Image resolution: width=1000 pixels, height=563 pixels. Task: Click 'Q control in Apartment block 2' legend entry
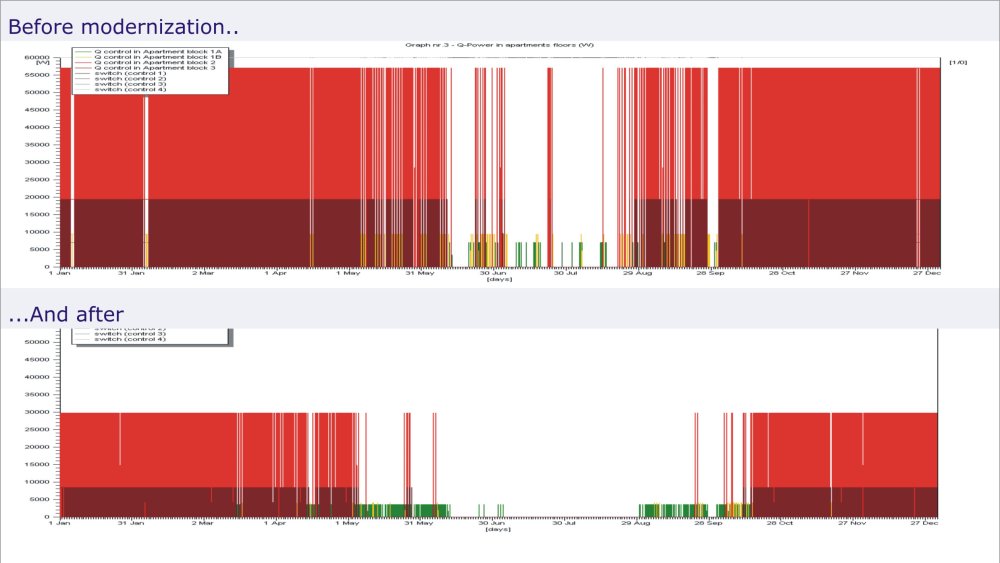tap(150, 62)
